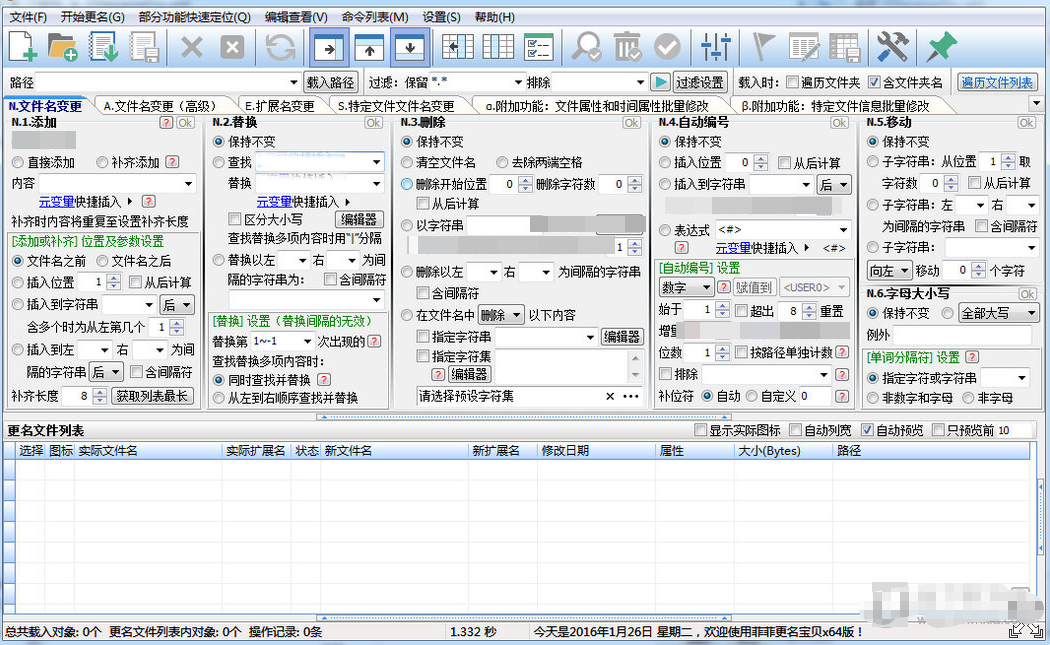Image resolution: width=1050 pixels, height=645 pixels.
Task: Click the checklist icon in toolbar
Action: coord(538,47)
